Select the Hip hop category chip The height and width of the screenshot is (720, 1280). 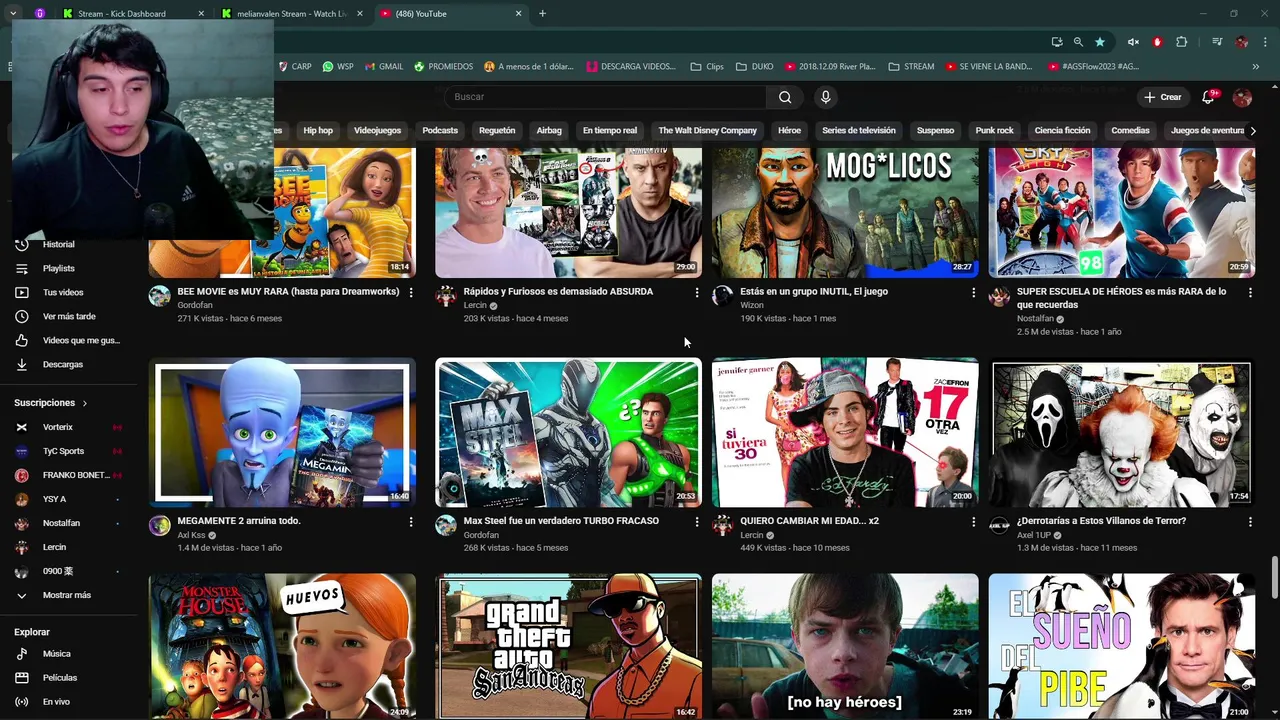pyautogui.click(x=318, y=130)
